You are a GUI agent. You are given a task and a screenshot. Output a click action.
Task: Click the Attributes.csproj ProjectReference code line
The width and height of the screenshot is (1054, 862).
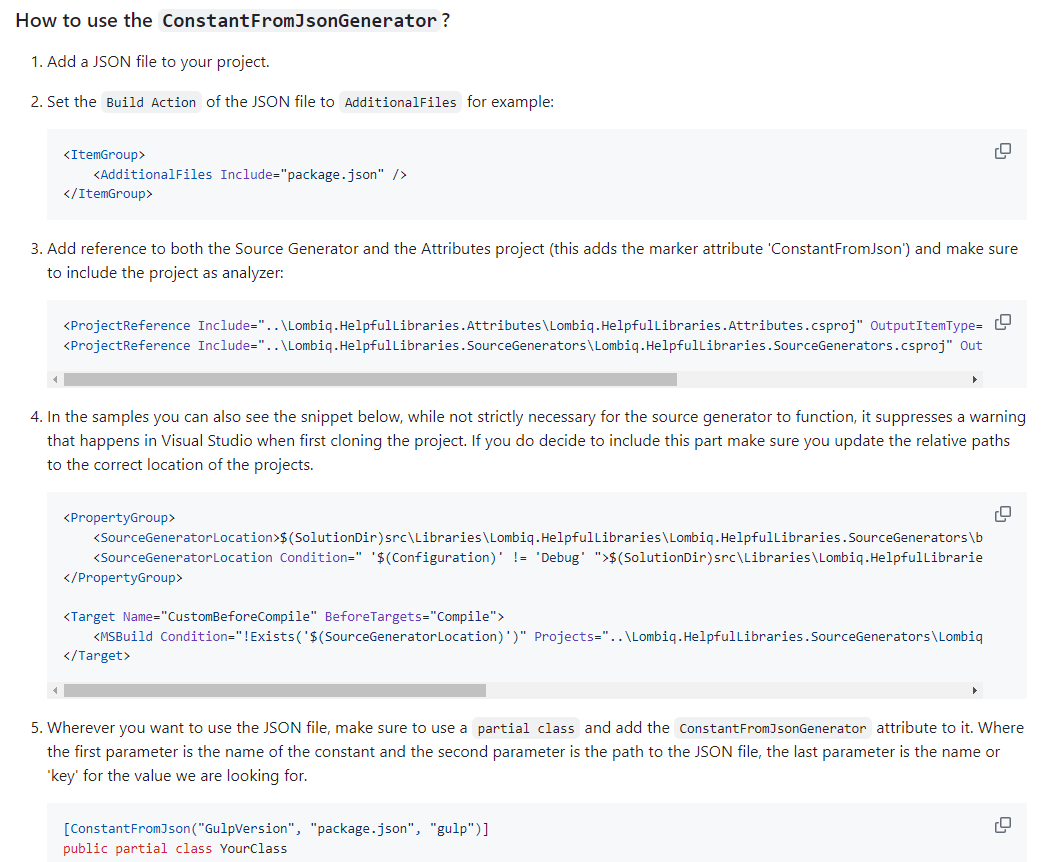coord(523,325)
